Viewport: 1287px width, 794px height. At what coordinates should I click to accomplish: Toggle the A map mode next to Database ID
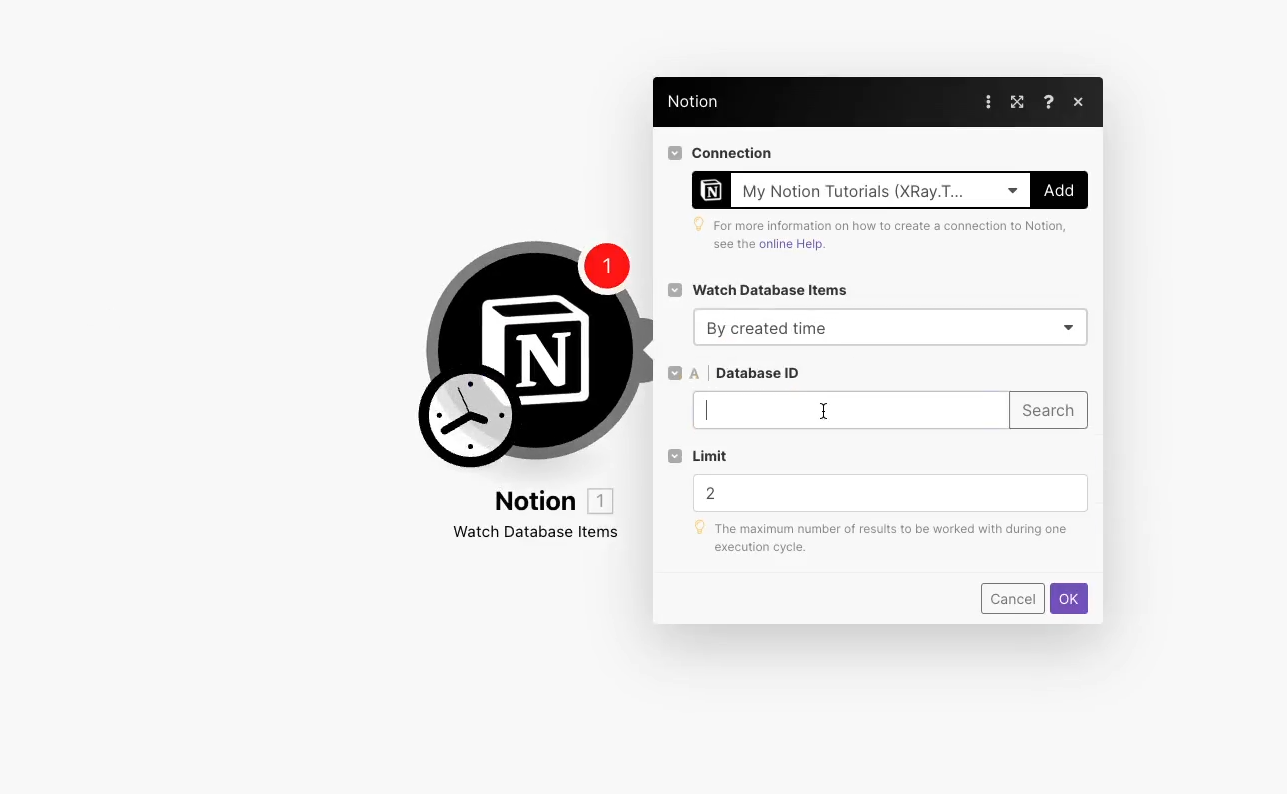(x=694, y=374)
